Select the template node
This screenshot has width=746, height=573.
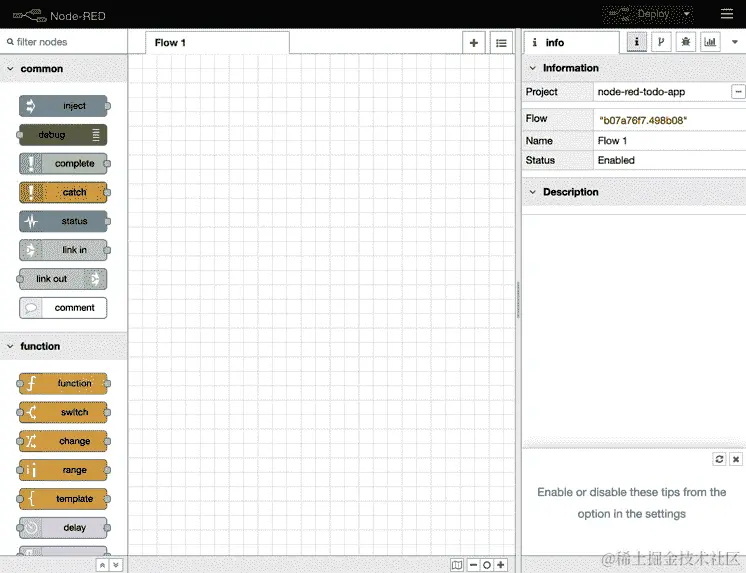tap(63, 499)
